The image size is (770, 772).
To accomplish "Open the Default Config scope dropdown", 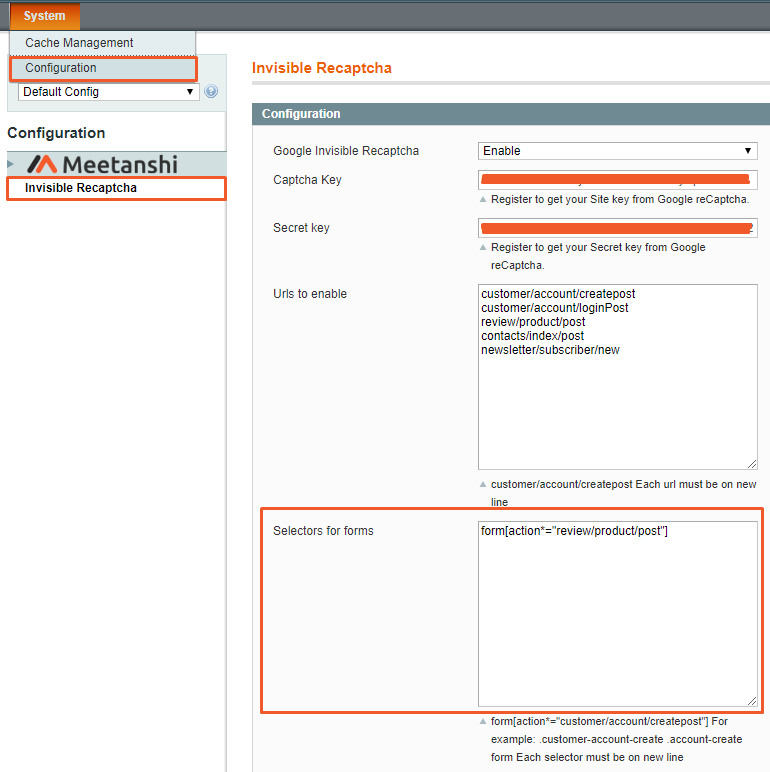I will point(108,92).
